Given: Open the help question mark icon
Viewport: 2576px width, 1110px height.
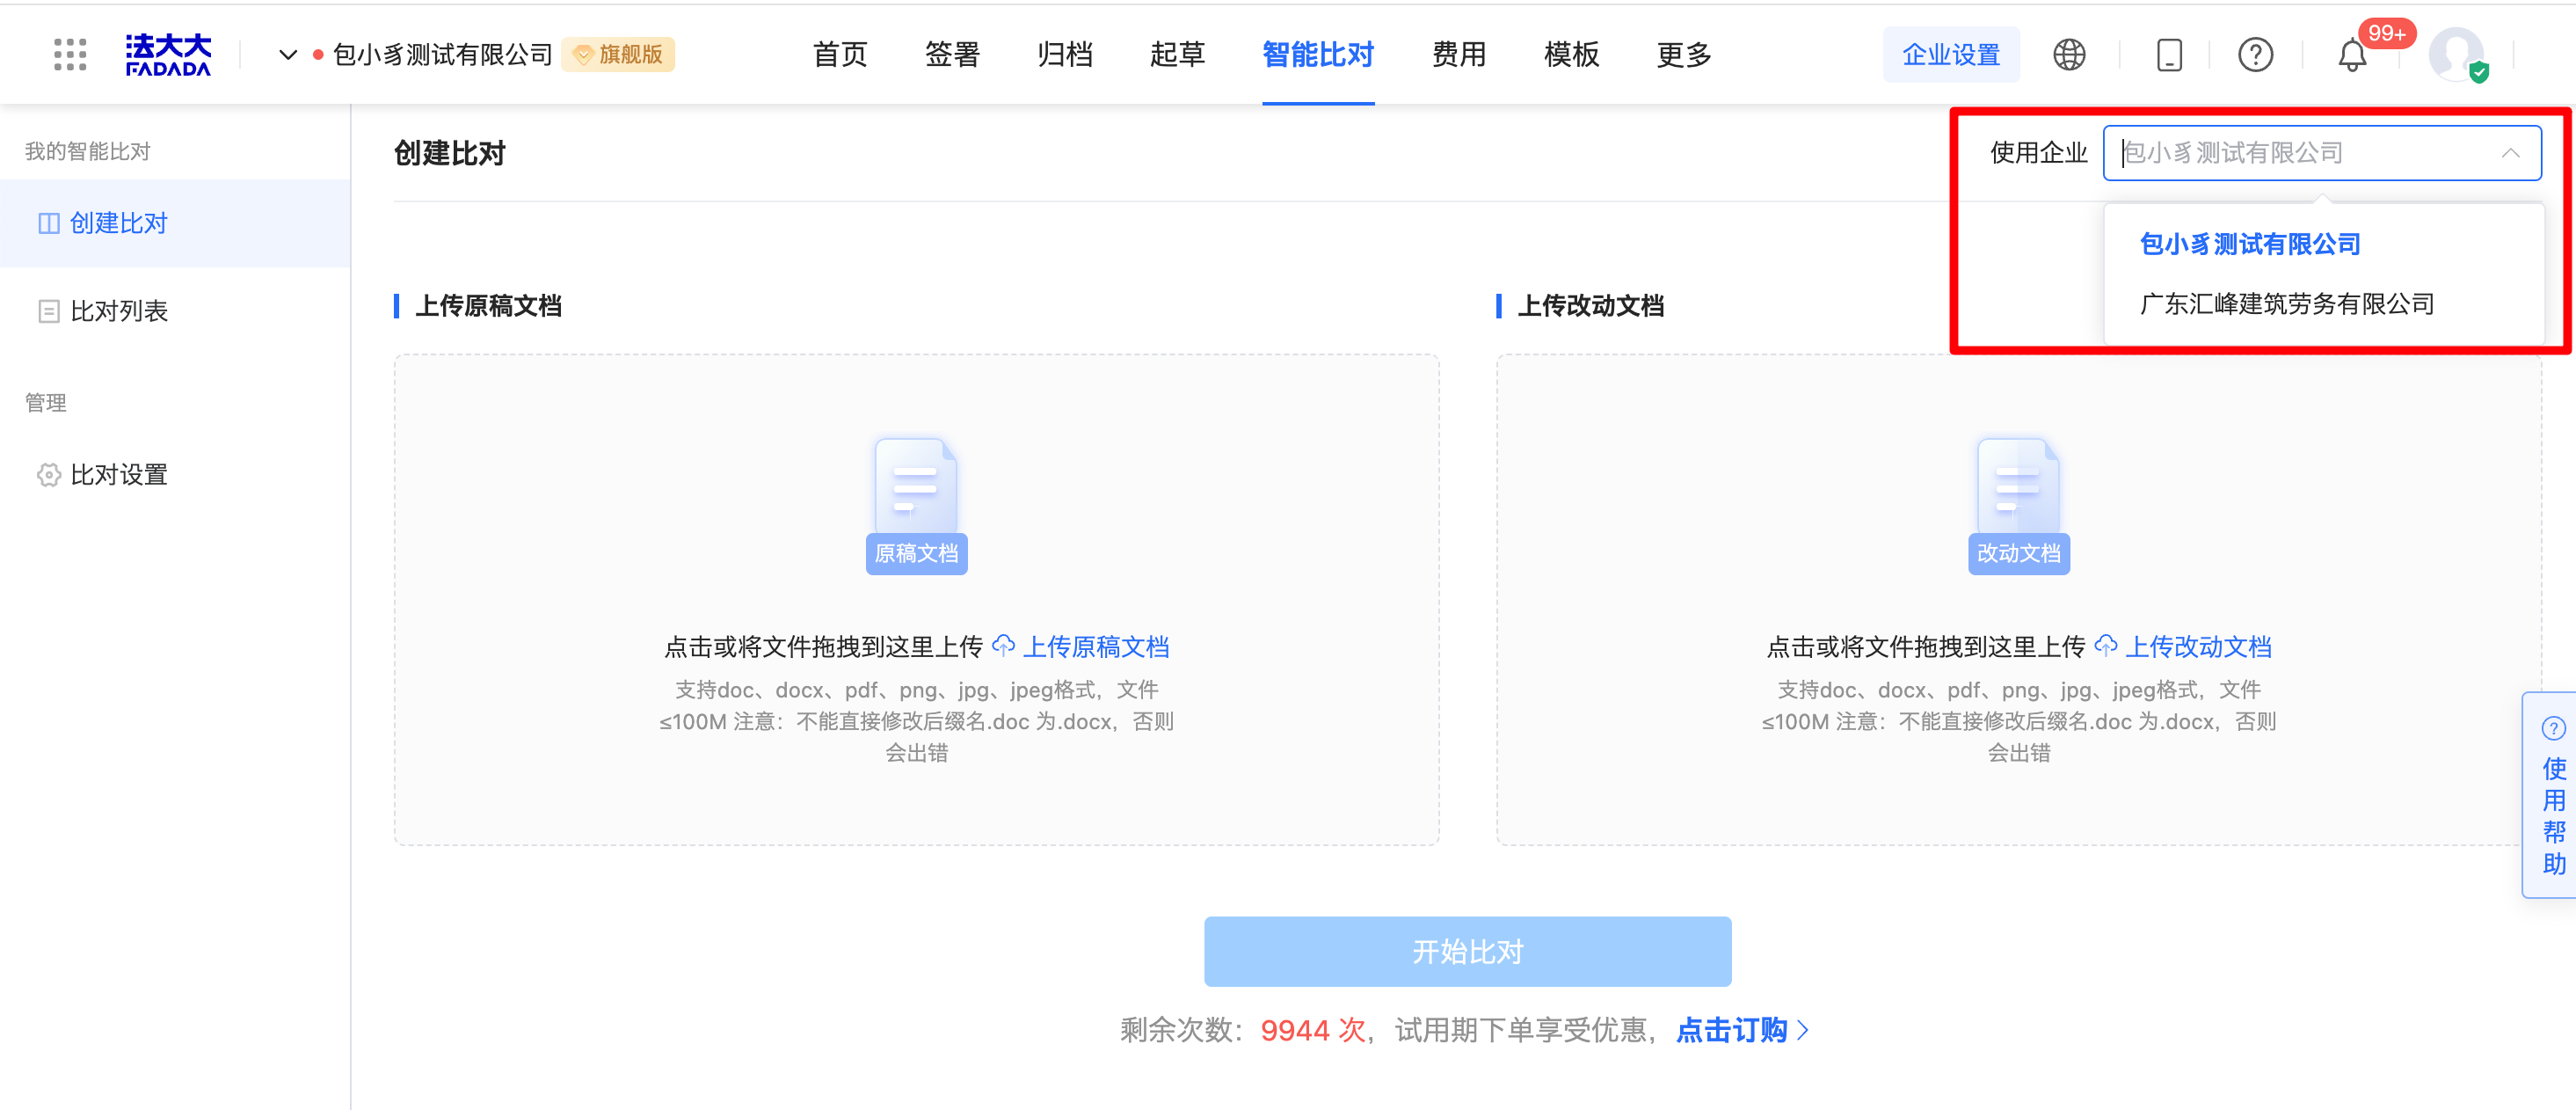Looking at the screenshot, I should tap(2255, 54).
